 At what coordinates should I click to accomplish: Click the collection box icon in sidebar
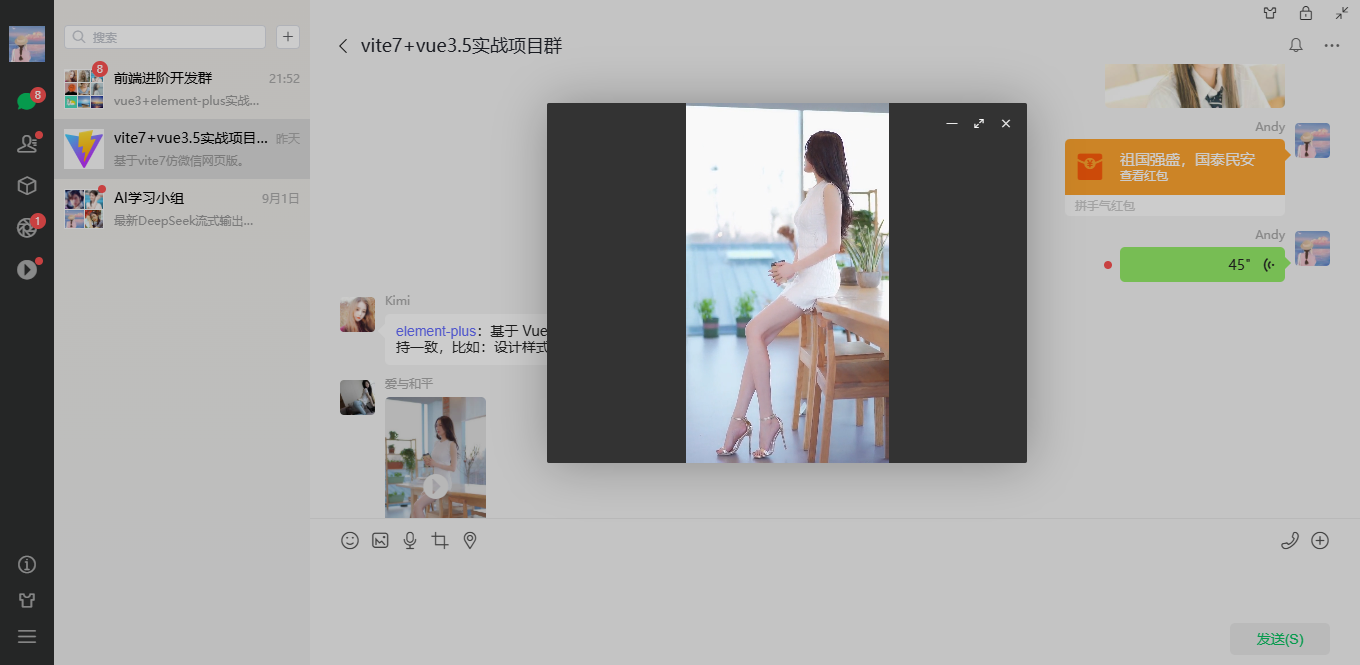27,185
